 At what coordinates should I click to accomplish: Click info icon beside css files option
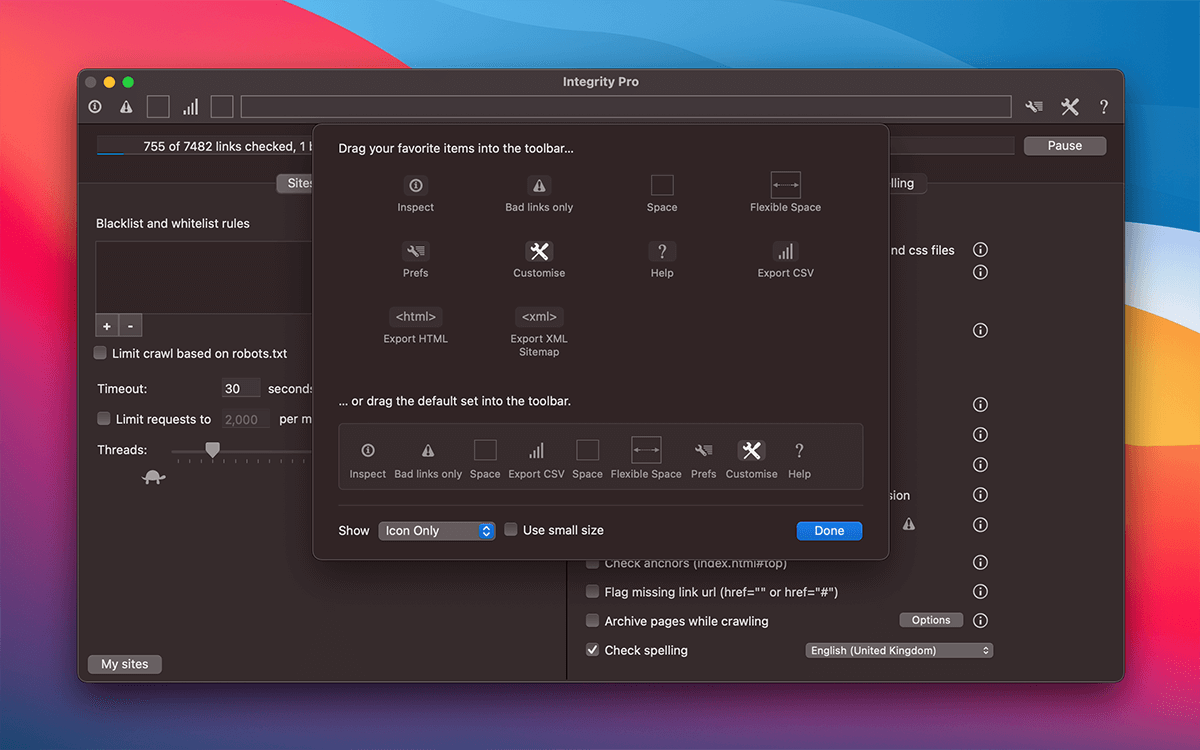981,250
